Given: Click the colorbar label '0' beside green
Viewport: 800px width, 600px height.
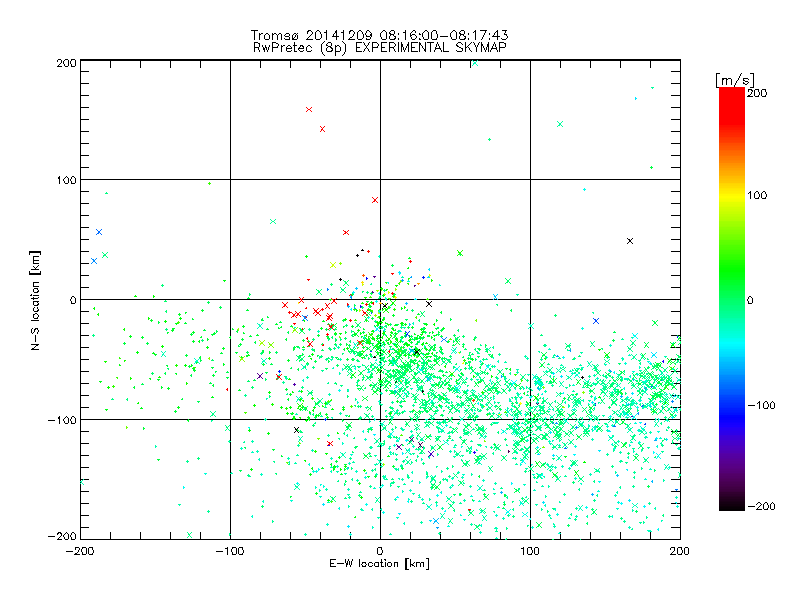Looking at the screenshot, I should [750, 301].
